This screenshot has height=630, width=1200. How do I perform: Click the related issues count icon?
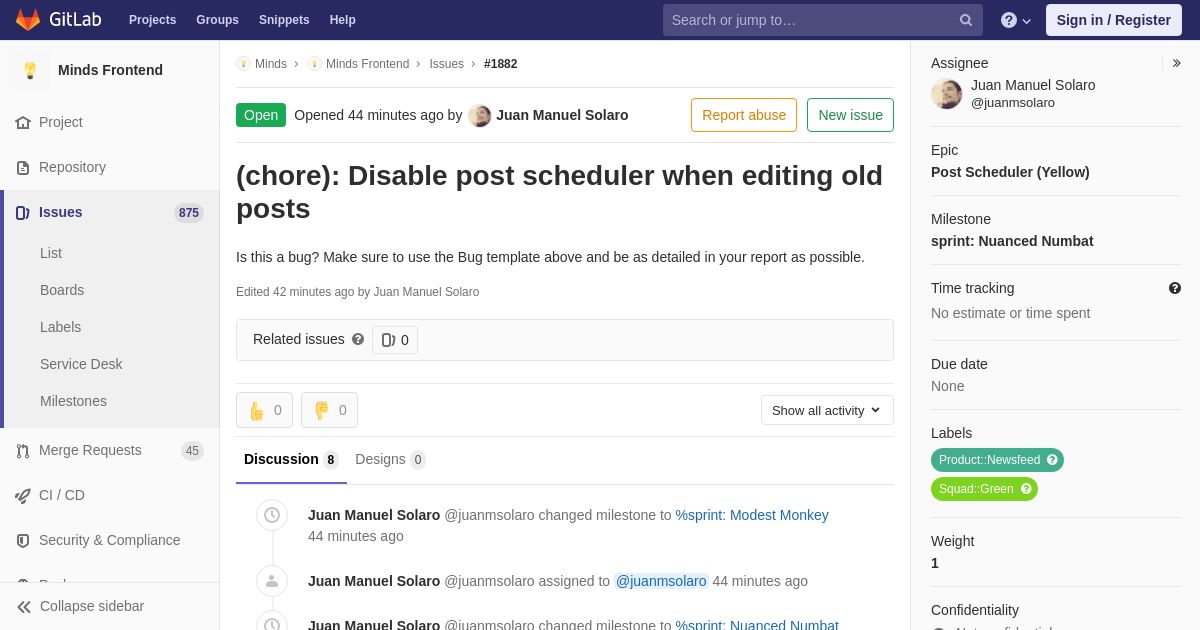[x=388, y=340]
